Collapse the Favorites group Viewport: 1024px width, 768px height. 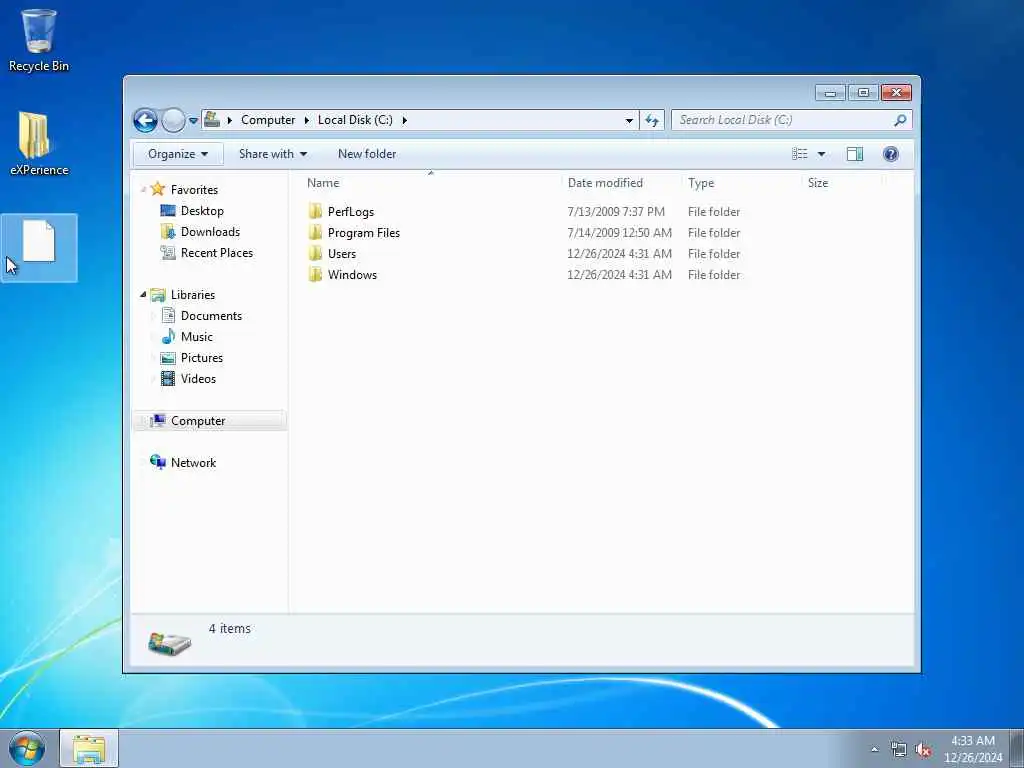pyautogui.click(x=143, y=189)
